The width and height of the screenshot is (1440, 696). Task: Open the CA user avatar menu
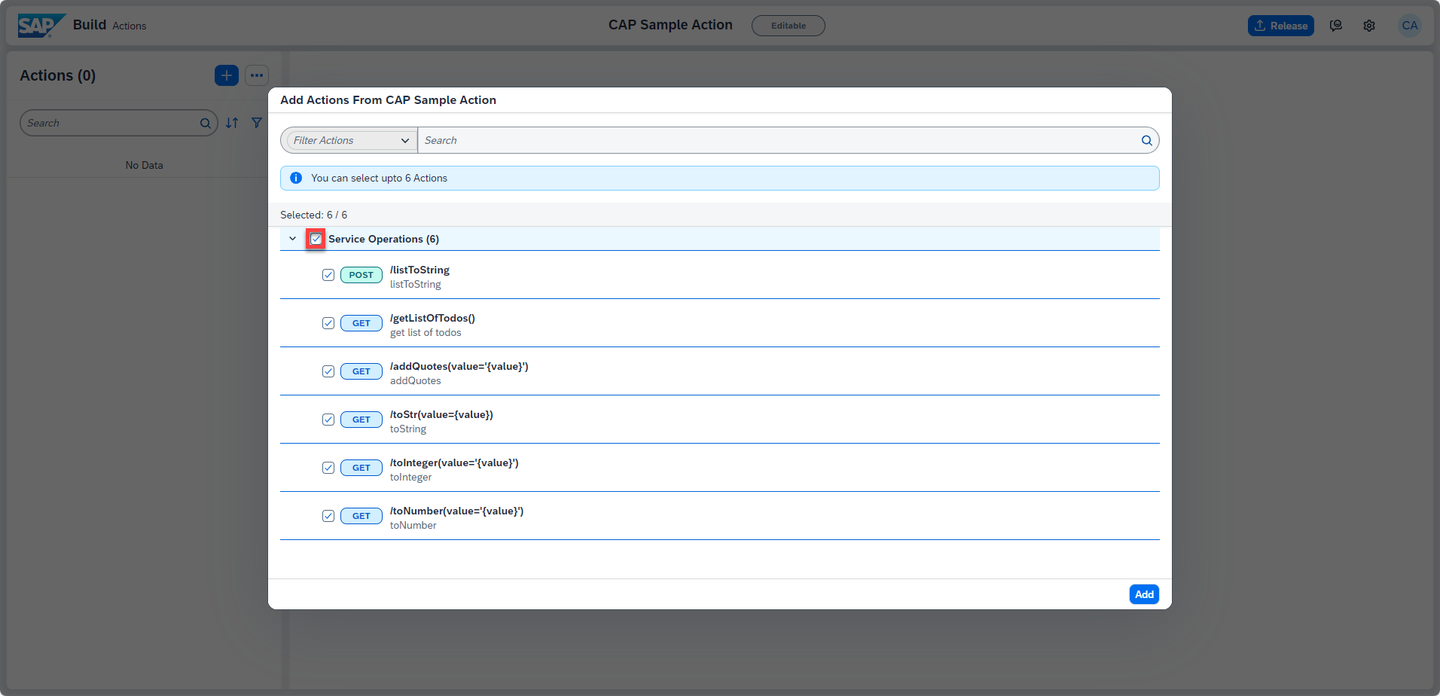(x=1409, y=26)
